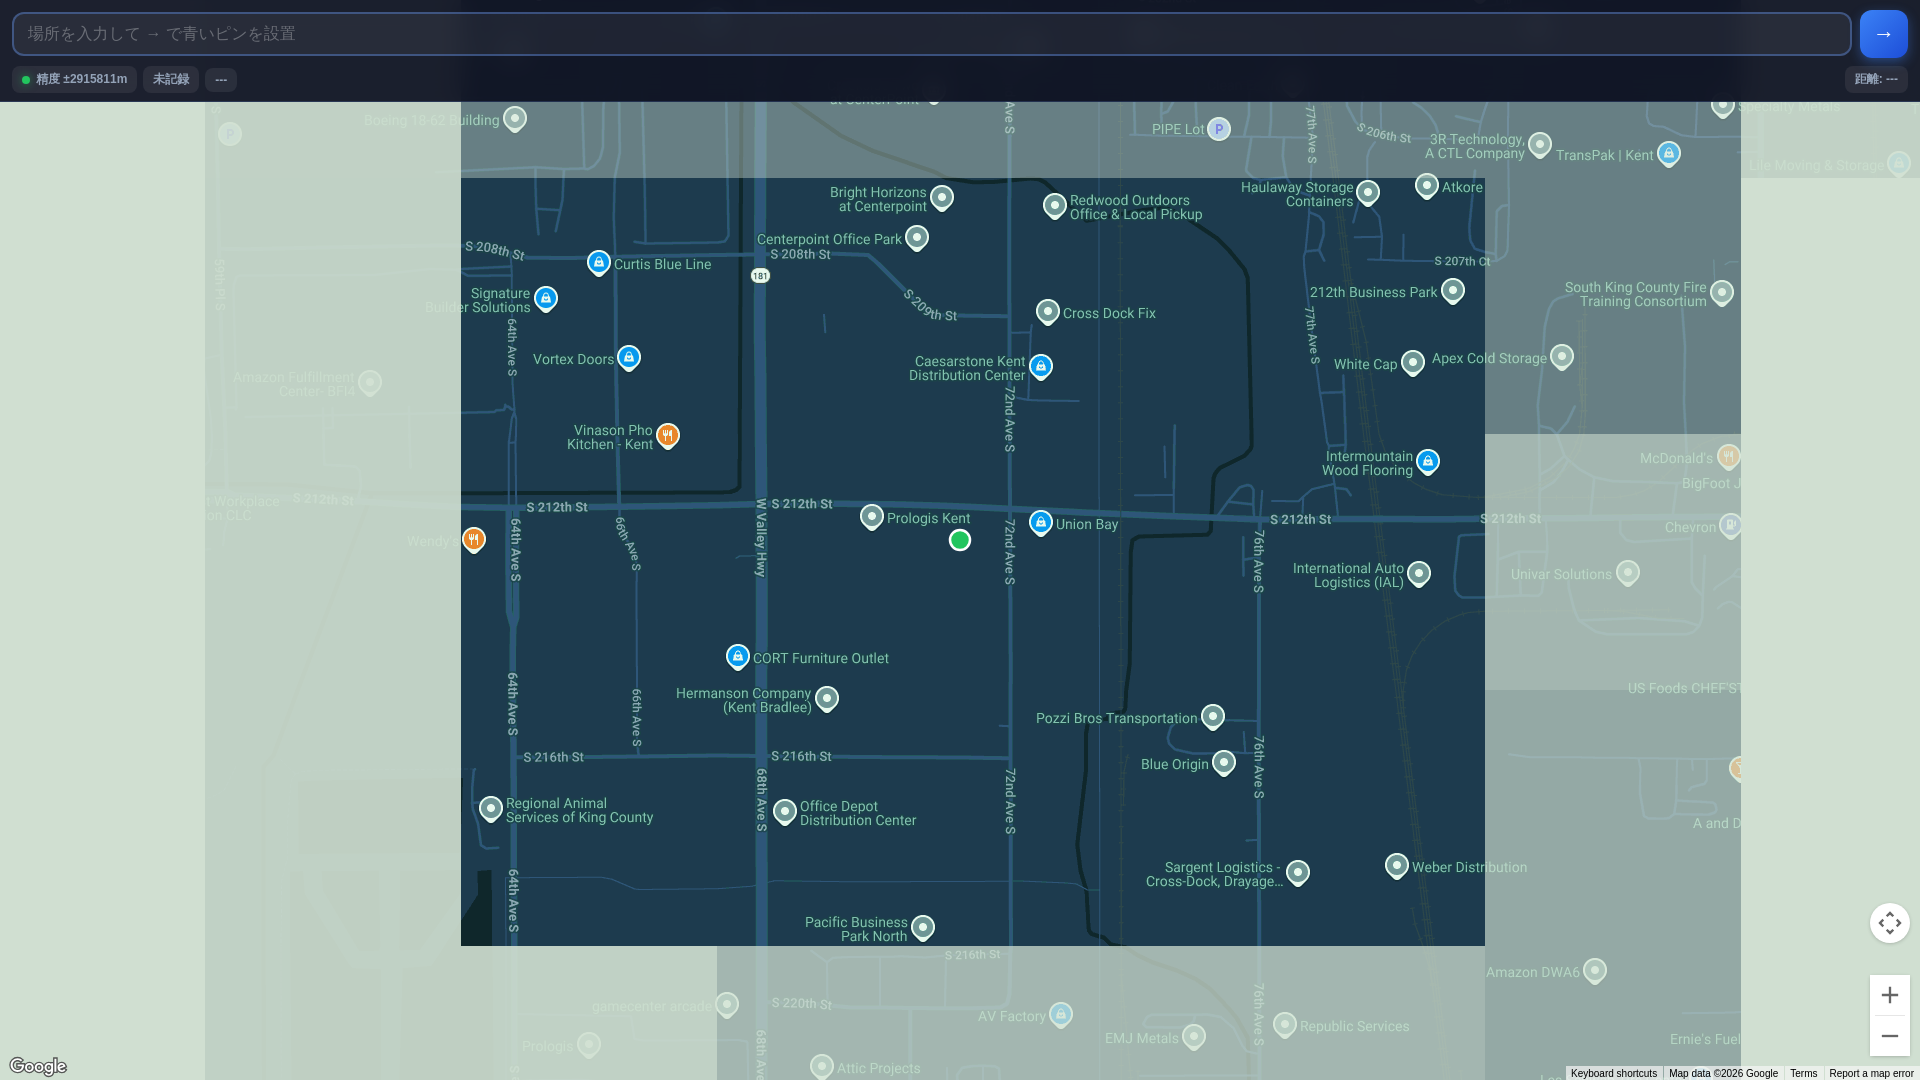The width and height of the screenshot is (1920, 1080).
Task: Open the Terms link
Action: (1803, 1073)
